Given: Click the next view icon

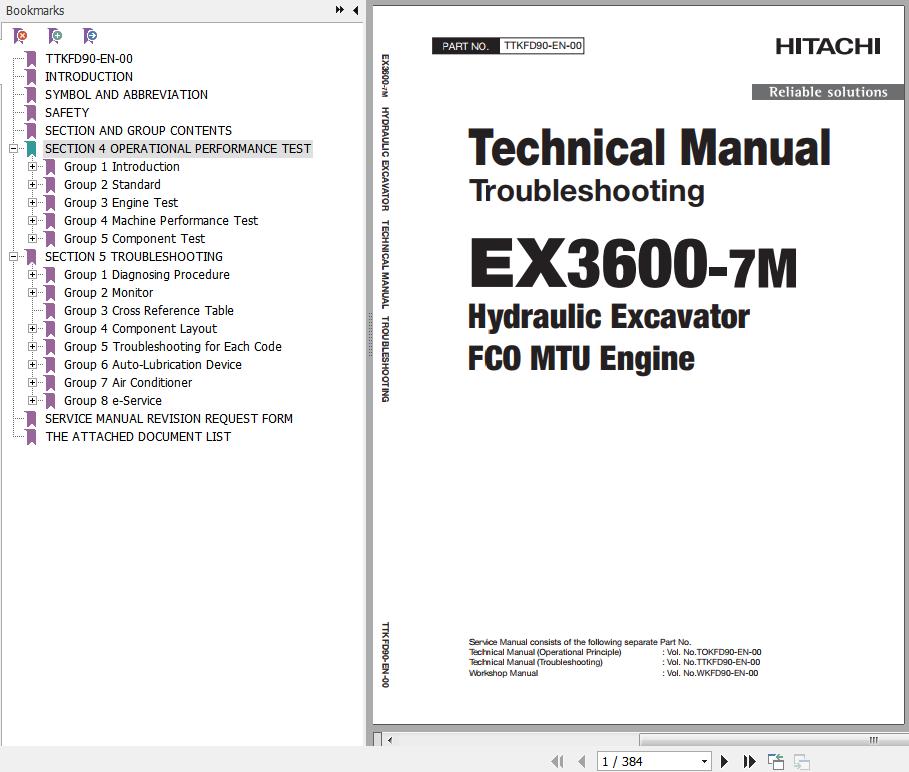Looking at the screenshot, I should click(x=802, y=761).
